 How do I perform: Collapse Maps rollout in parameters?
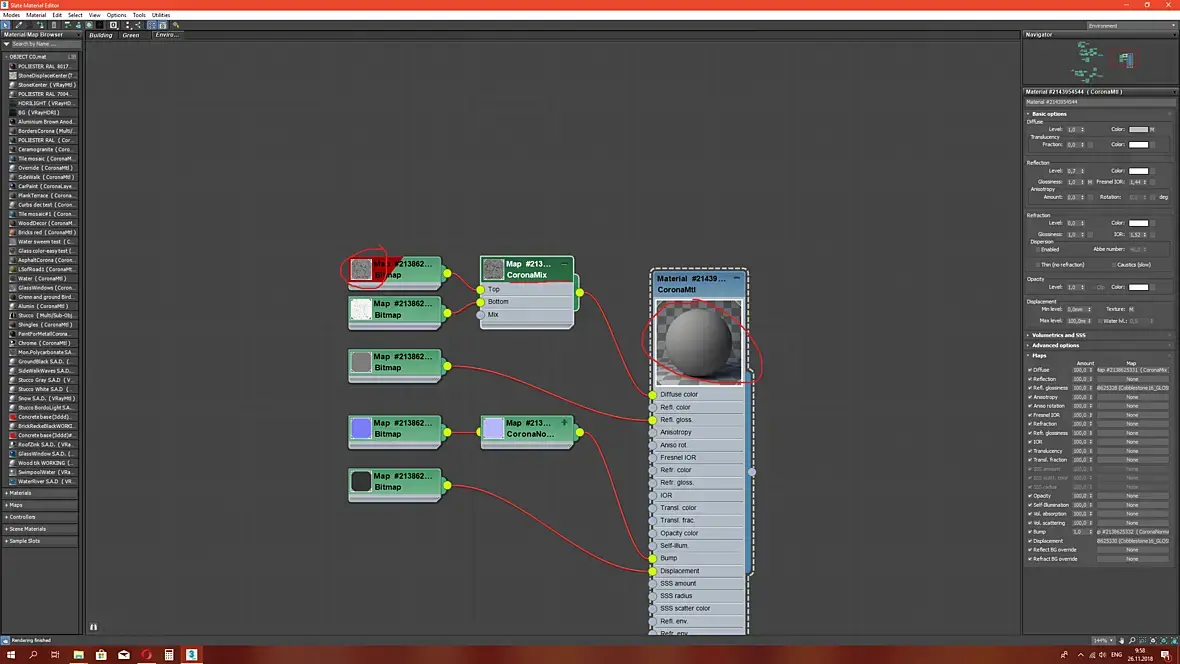coord(1039,355)
